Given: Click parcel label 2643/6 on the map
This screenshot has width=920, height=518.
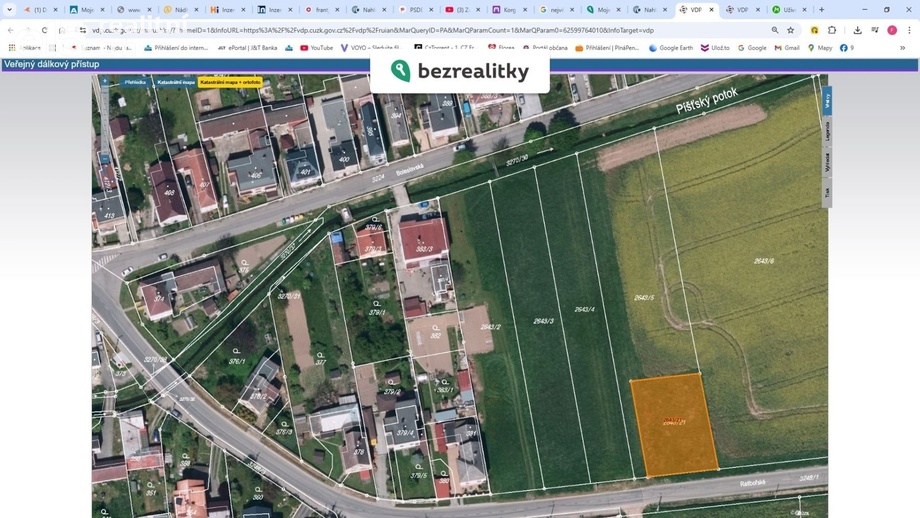Looking at the screenshot, I should click(x=763, y=261).
